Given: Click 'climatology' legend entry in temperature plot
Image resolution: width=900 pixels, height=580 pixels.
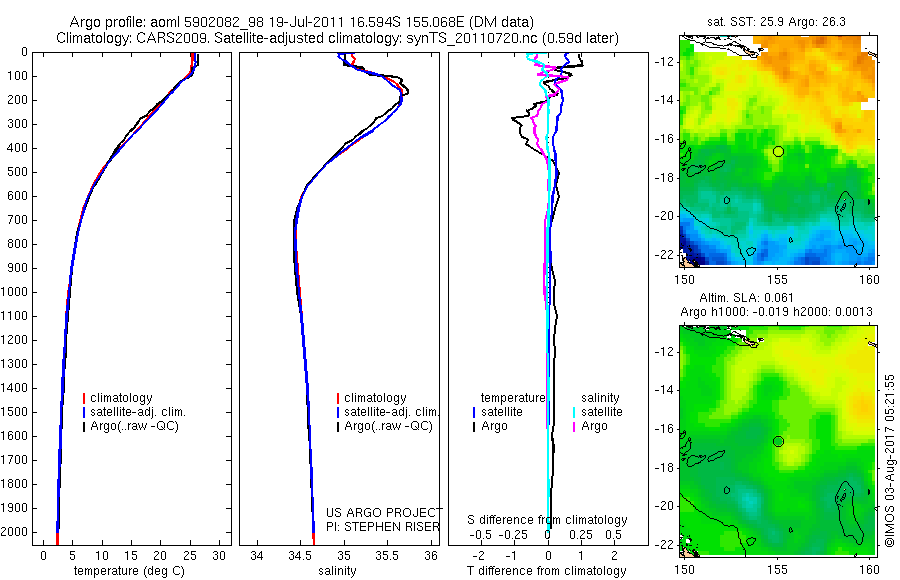Looking at the screenshot, I should (121, 398).
